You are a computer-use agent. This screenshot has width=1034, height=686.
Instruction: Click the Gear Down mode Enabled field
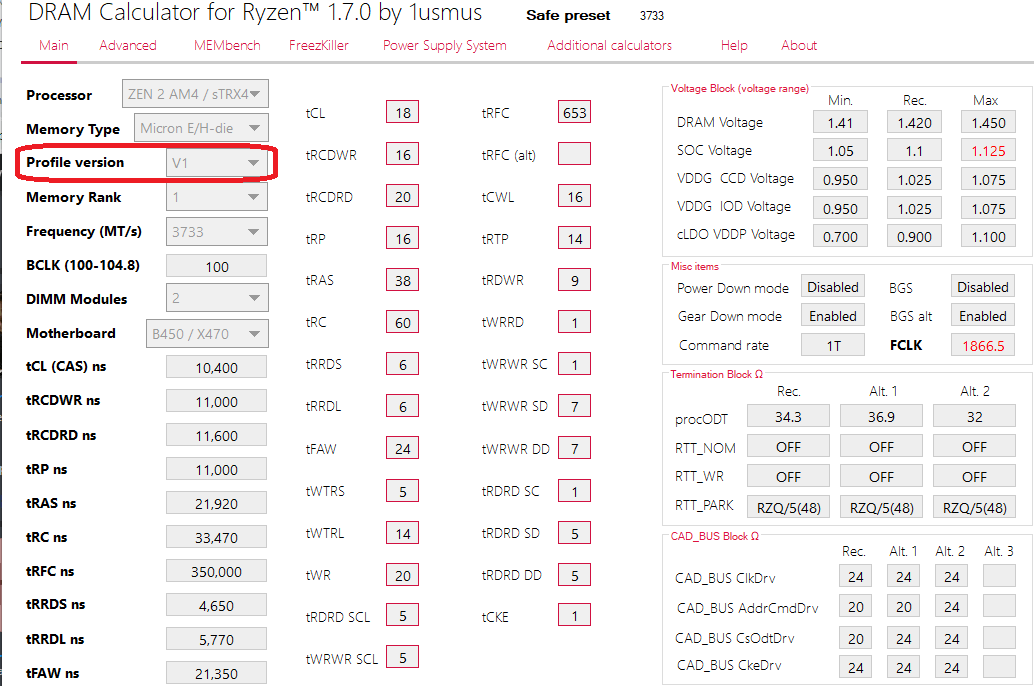pos(833,316)
